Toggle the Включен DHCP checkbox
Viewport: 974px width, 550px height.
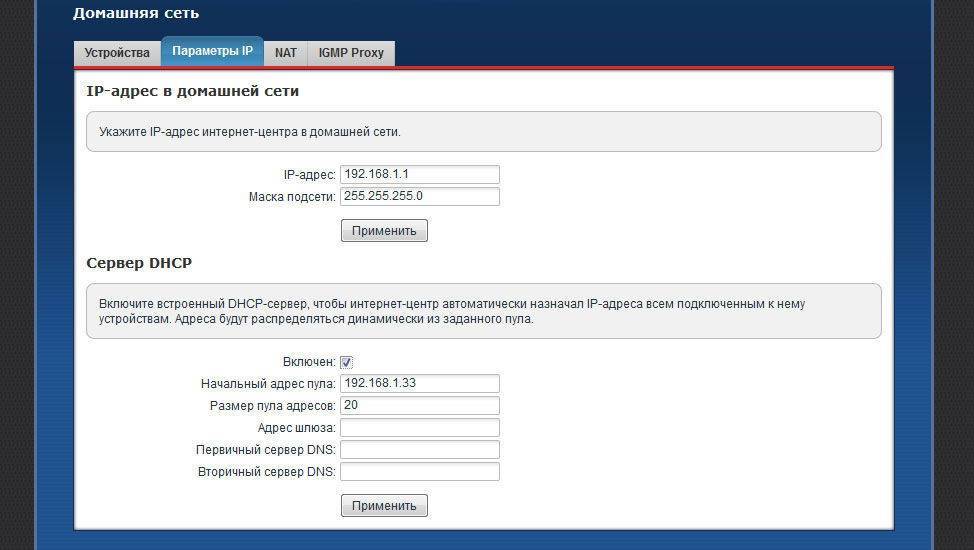point(347,362)
